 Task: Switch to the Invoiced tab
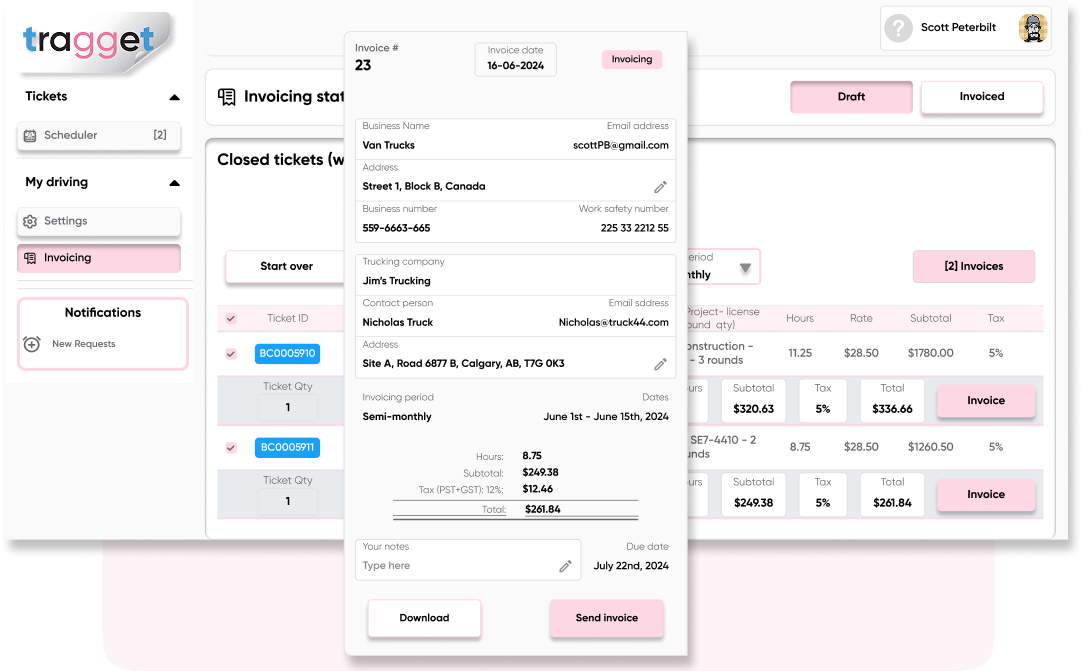coord(981,97)
